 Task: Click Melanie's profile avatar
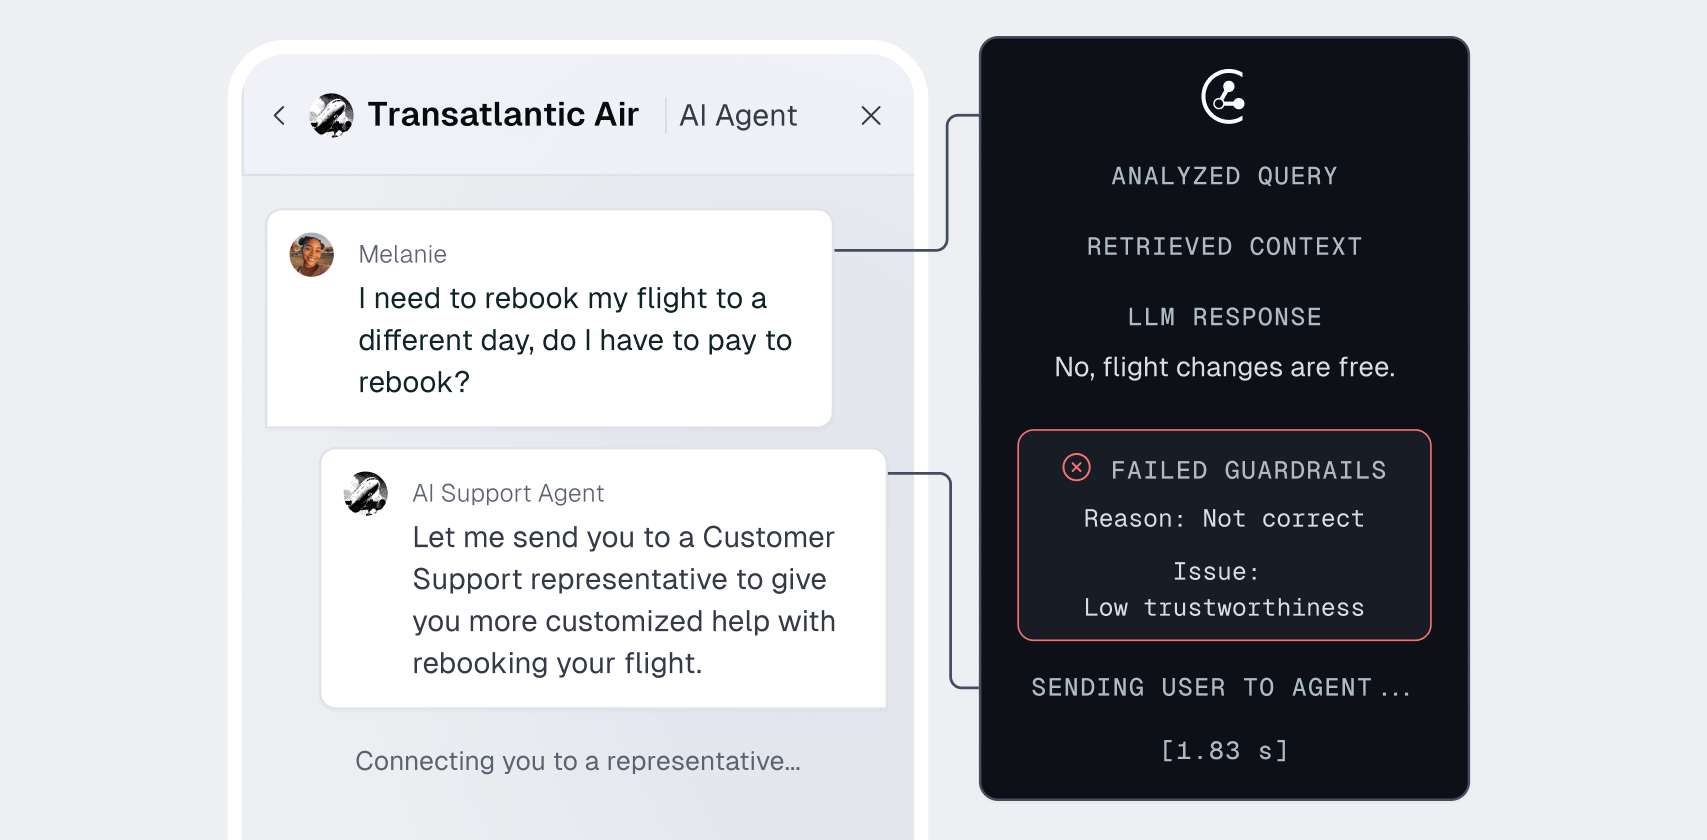pos(312,255)
